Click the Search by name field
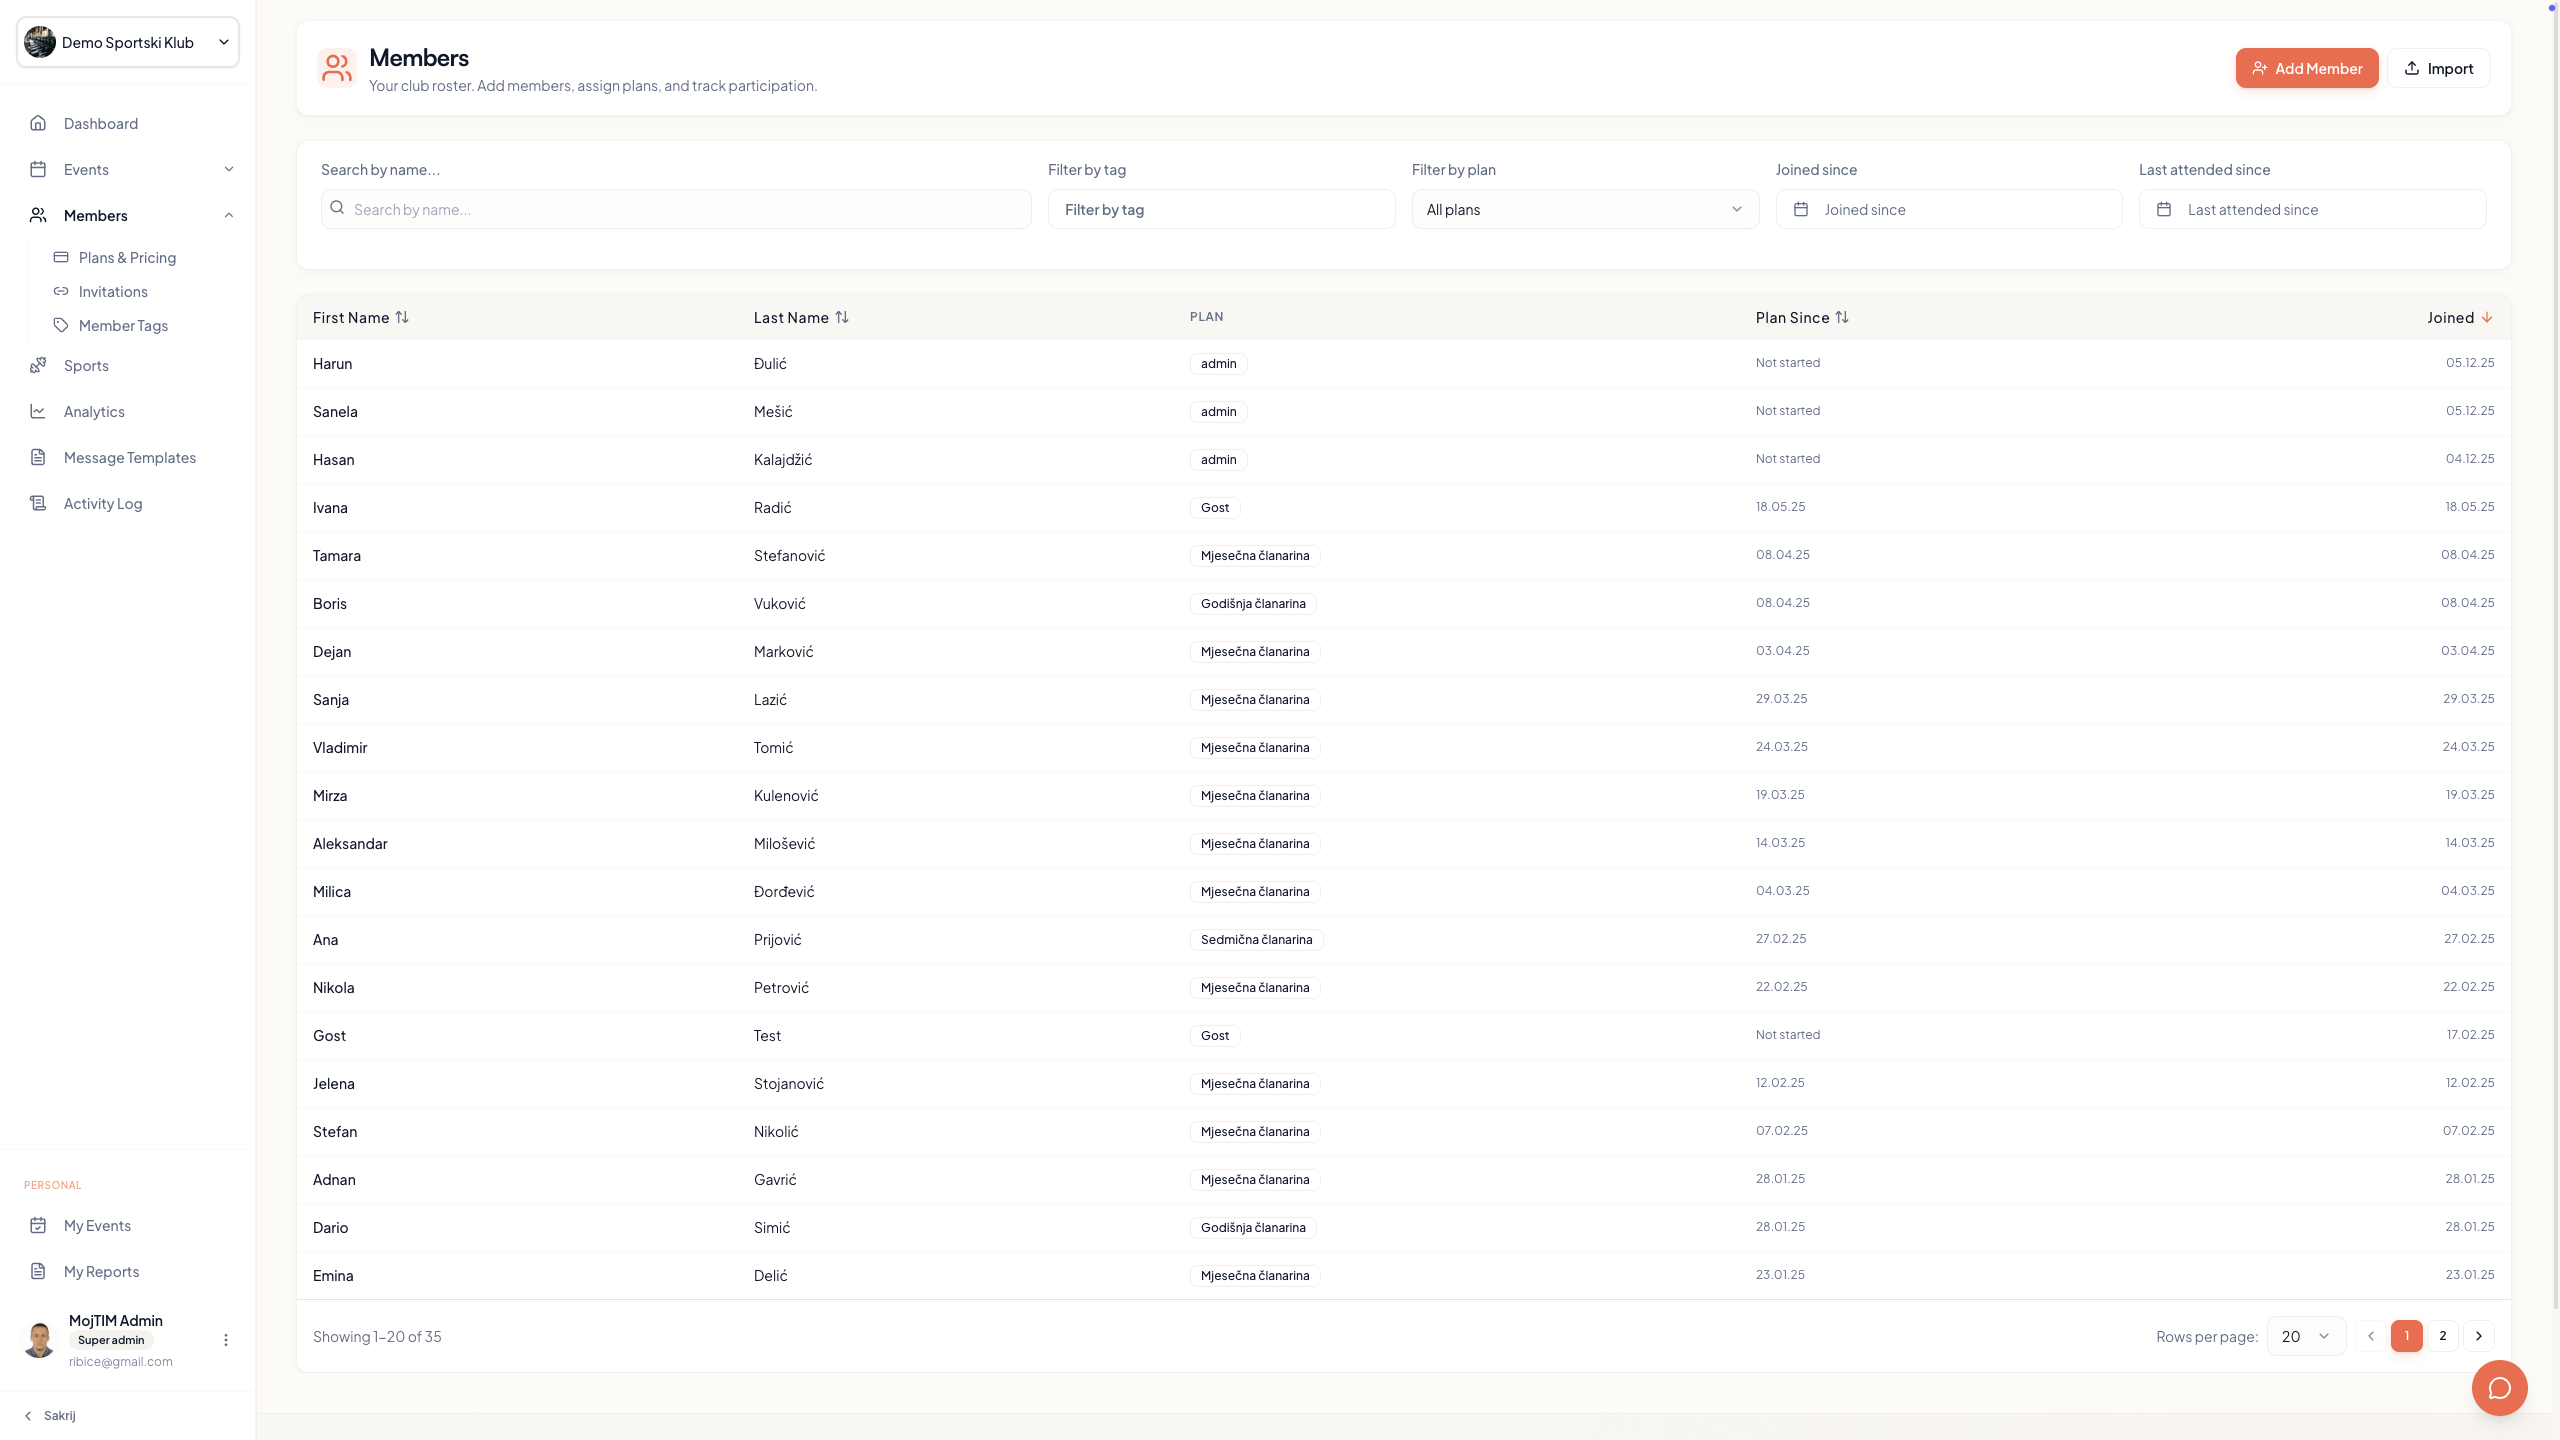 [676, 209]
